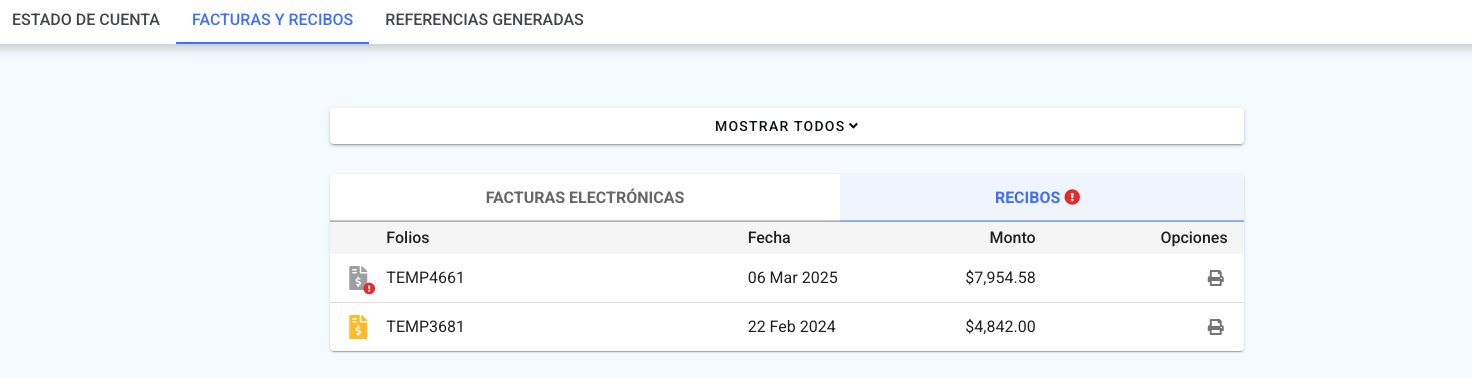The image size is (1472, 378).
Task: Click the Opciones column header
Action: 1194,238
